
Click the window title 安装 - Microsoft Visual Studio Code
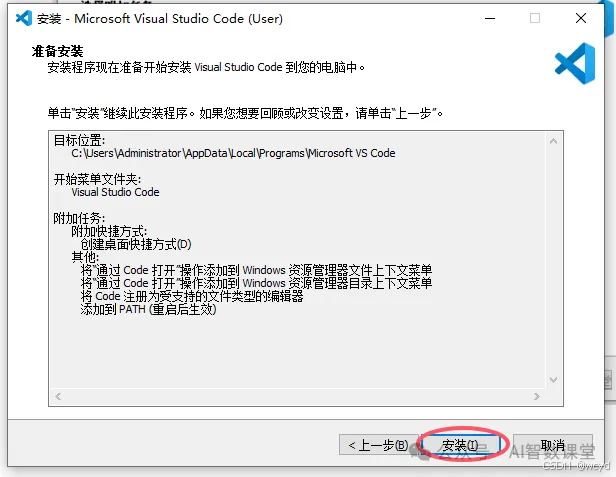point(160,18)
